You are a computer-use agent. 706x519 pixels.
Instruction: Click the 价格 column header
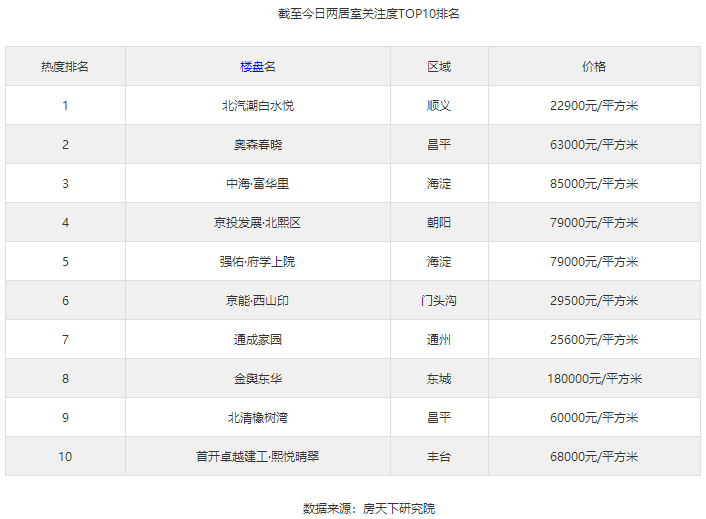(594, 67)
